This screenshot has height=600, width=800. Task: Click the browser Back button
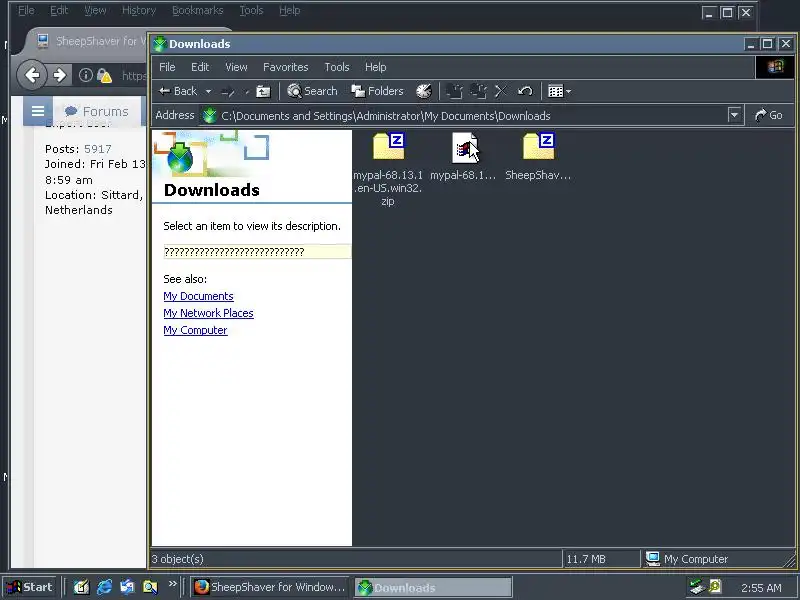click(32, 75)
